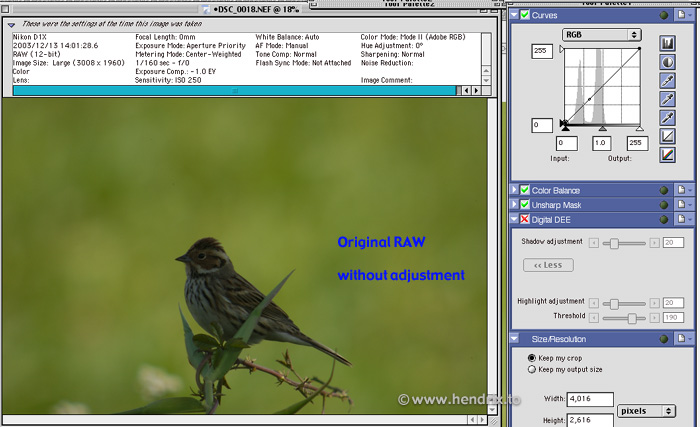Image resolution: width=700 pixels, height=427 pixels.
Task: Click the white input triangle under the curve
Action: [640, 128]
